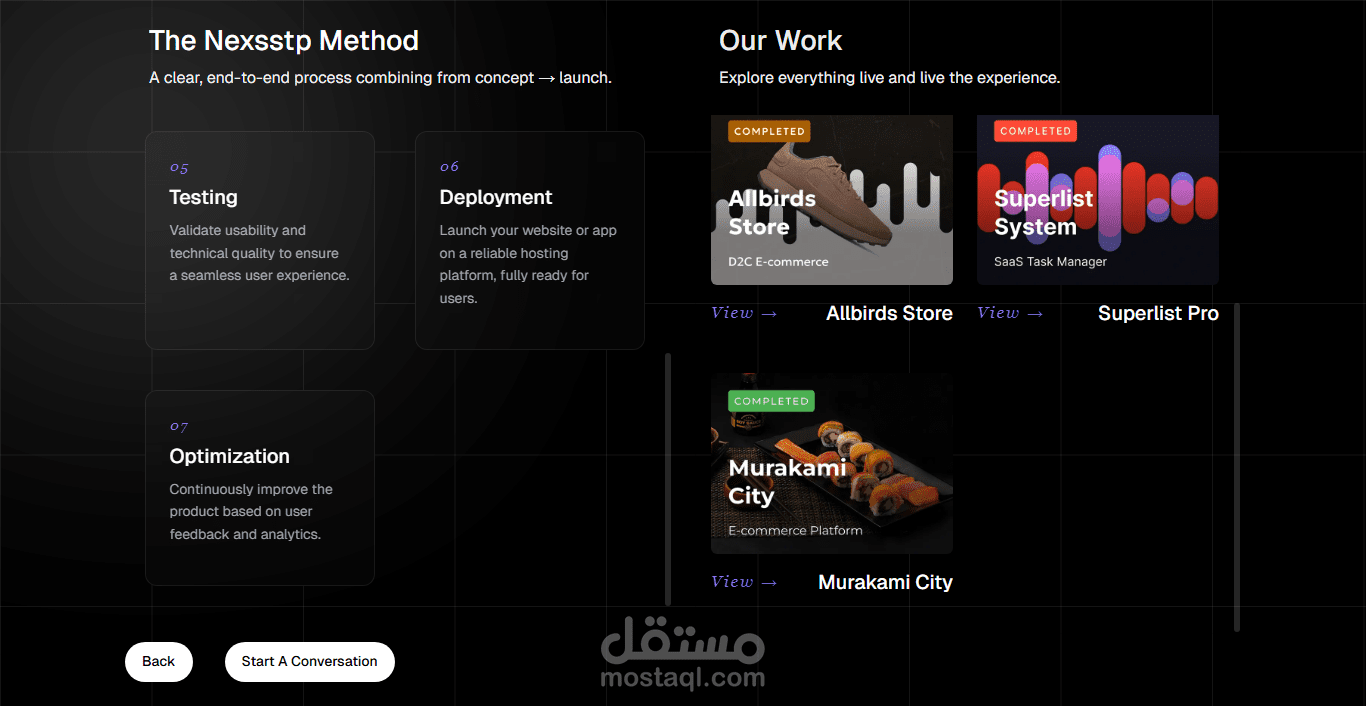Screen dimensions: 1366x706
Task: Click the red COMPLETED badge on Superlist card
Action: click(1036, 131)
